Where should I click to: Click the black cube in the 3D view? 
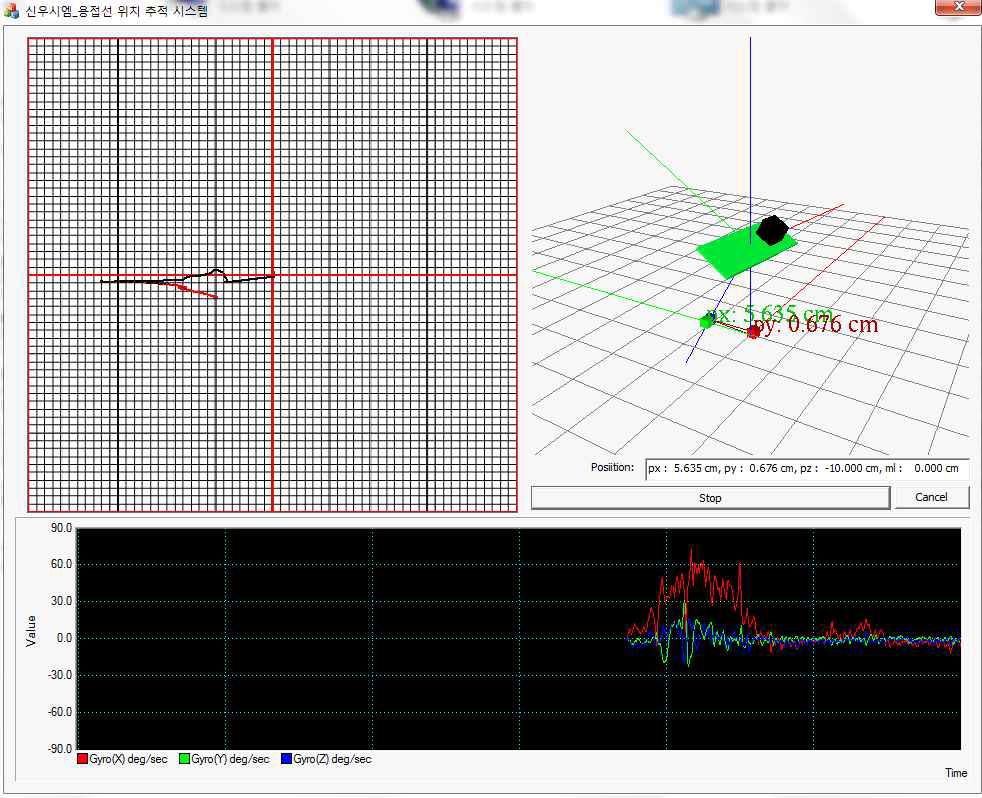[x=771, y=230]
